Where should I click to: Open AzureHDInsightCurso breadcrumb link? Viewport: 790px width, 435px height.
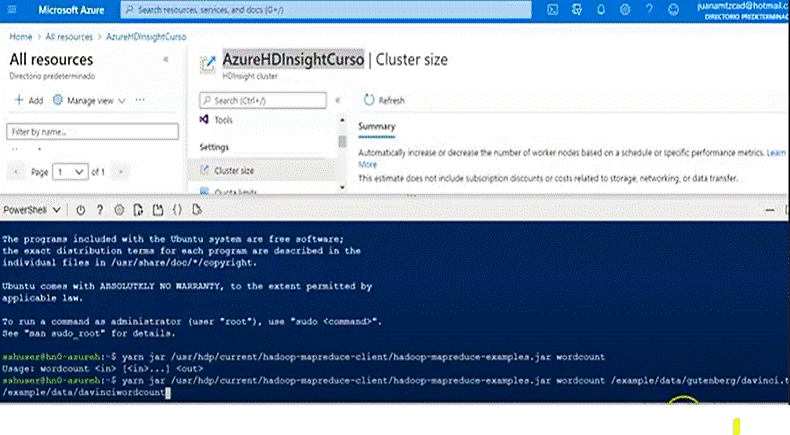[146, 37]
